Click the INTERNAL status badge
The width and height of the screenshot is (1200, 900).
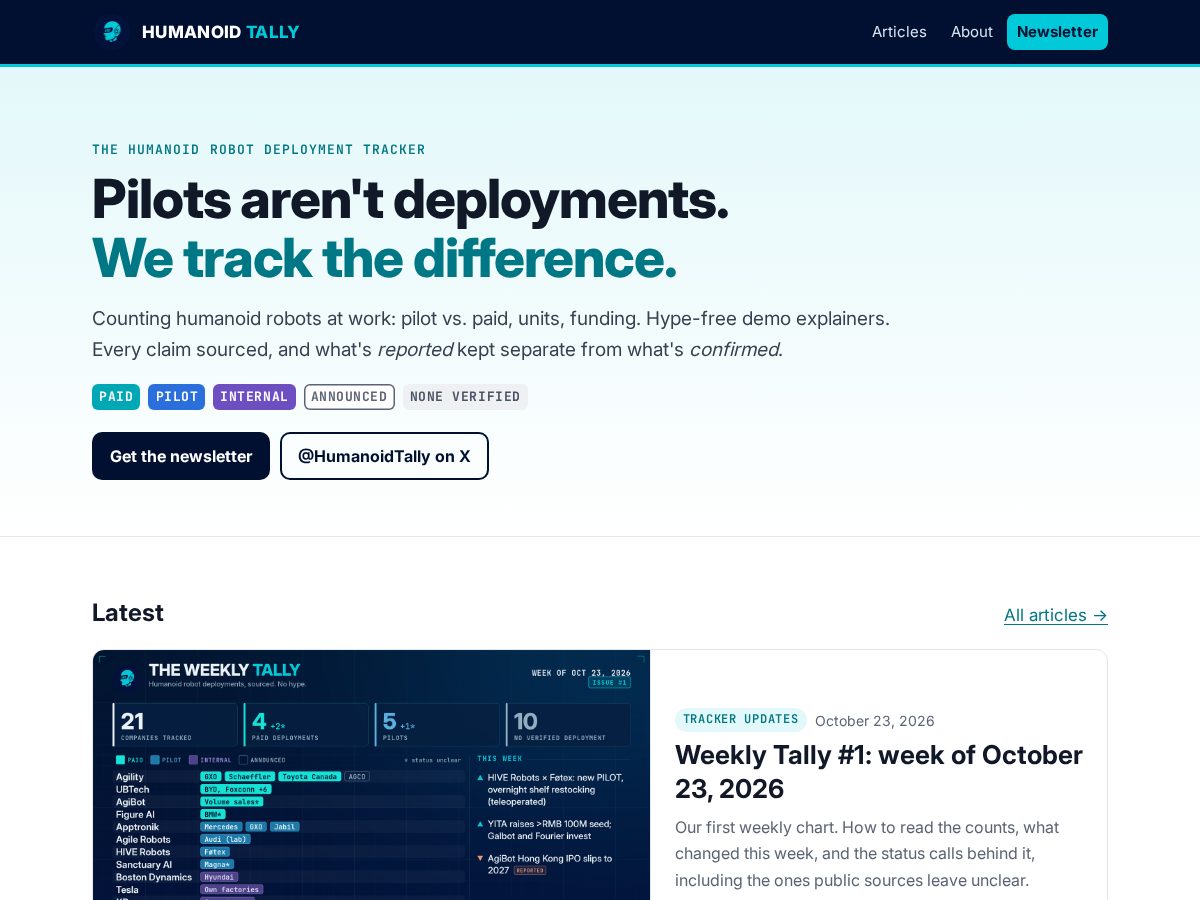point(254,397)
